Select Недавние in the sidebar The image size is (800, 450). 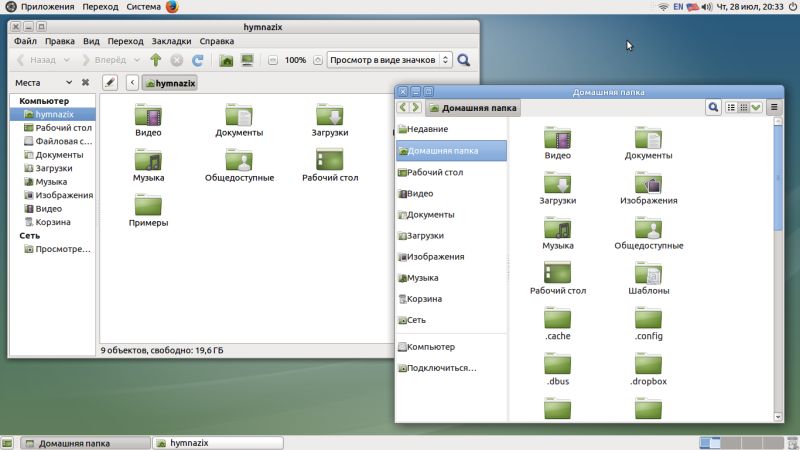coord(452,129)
